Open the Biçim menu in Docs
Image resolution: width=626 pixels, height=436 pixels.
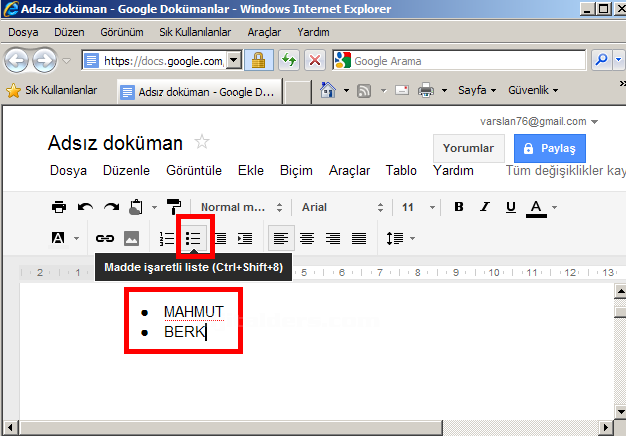click(297, 170)
